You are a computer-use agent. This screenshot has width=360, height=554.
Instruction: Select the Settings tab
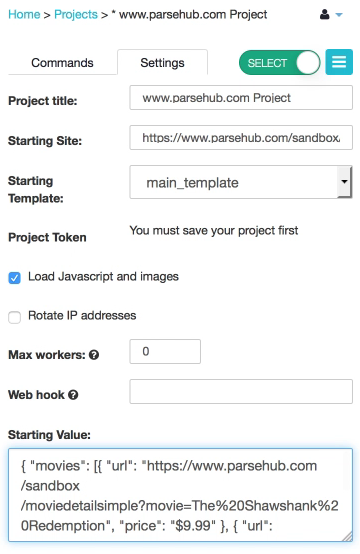[162, 63]
